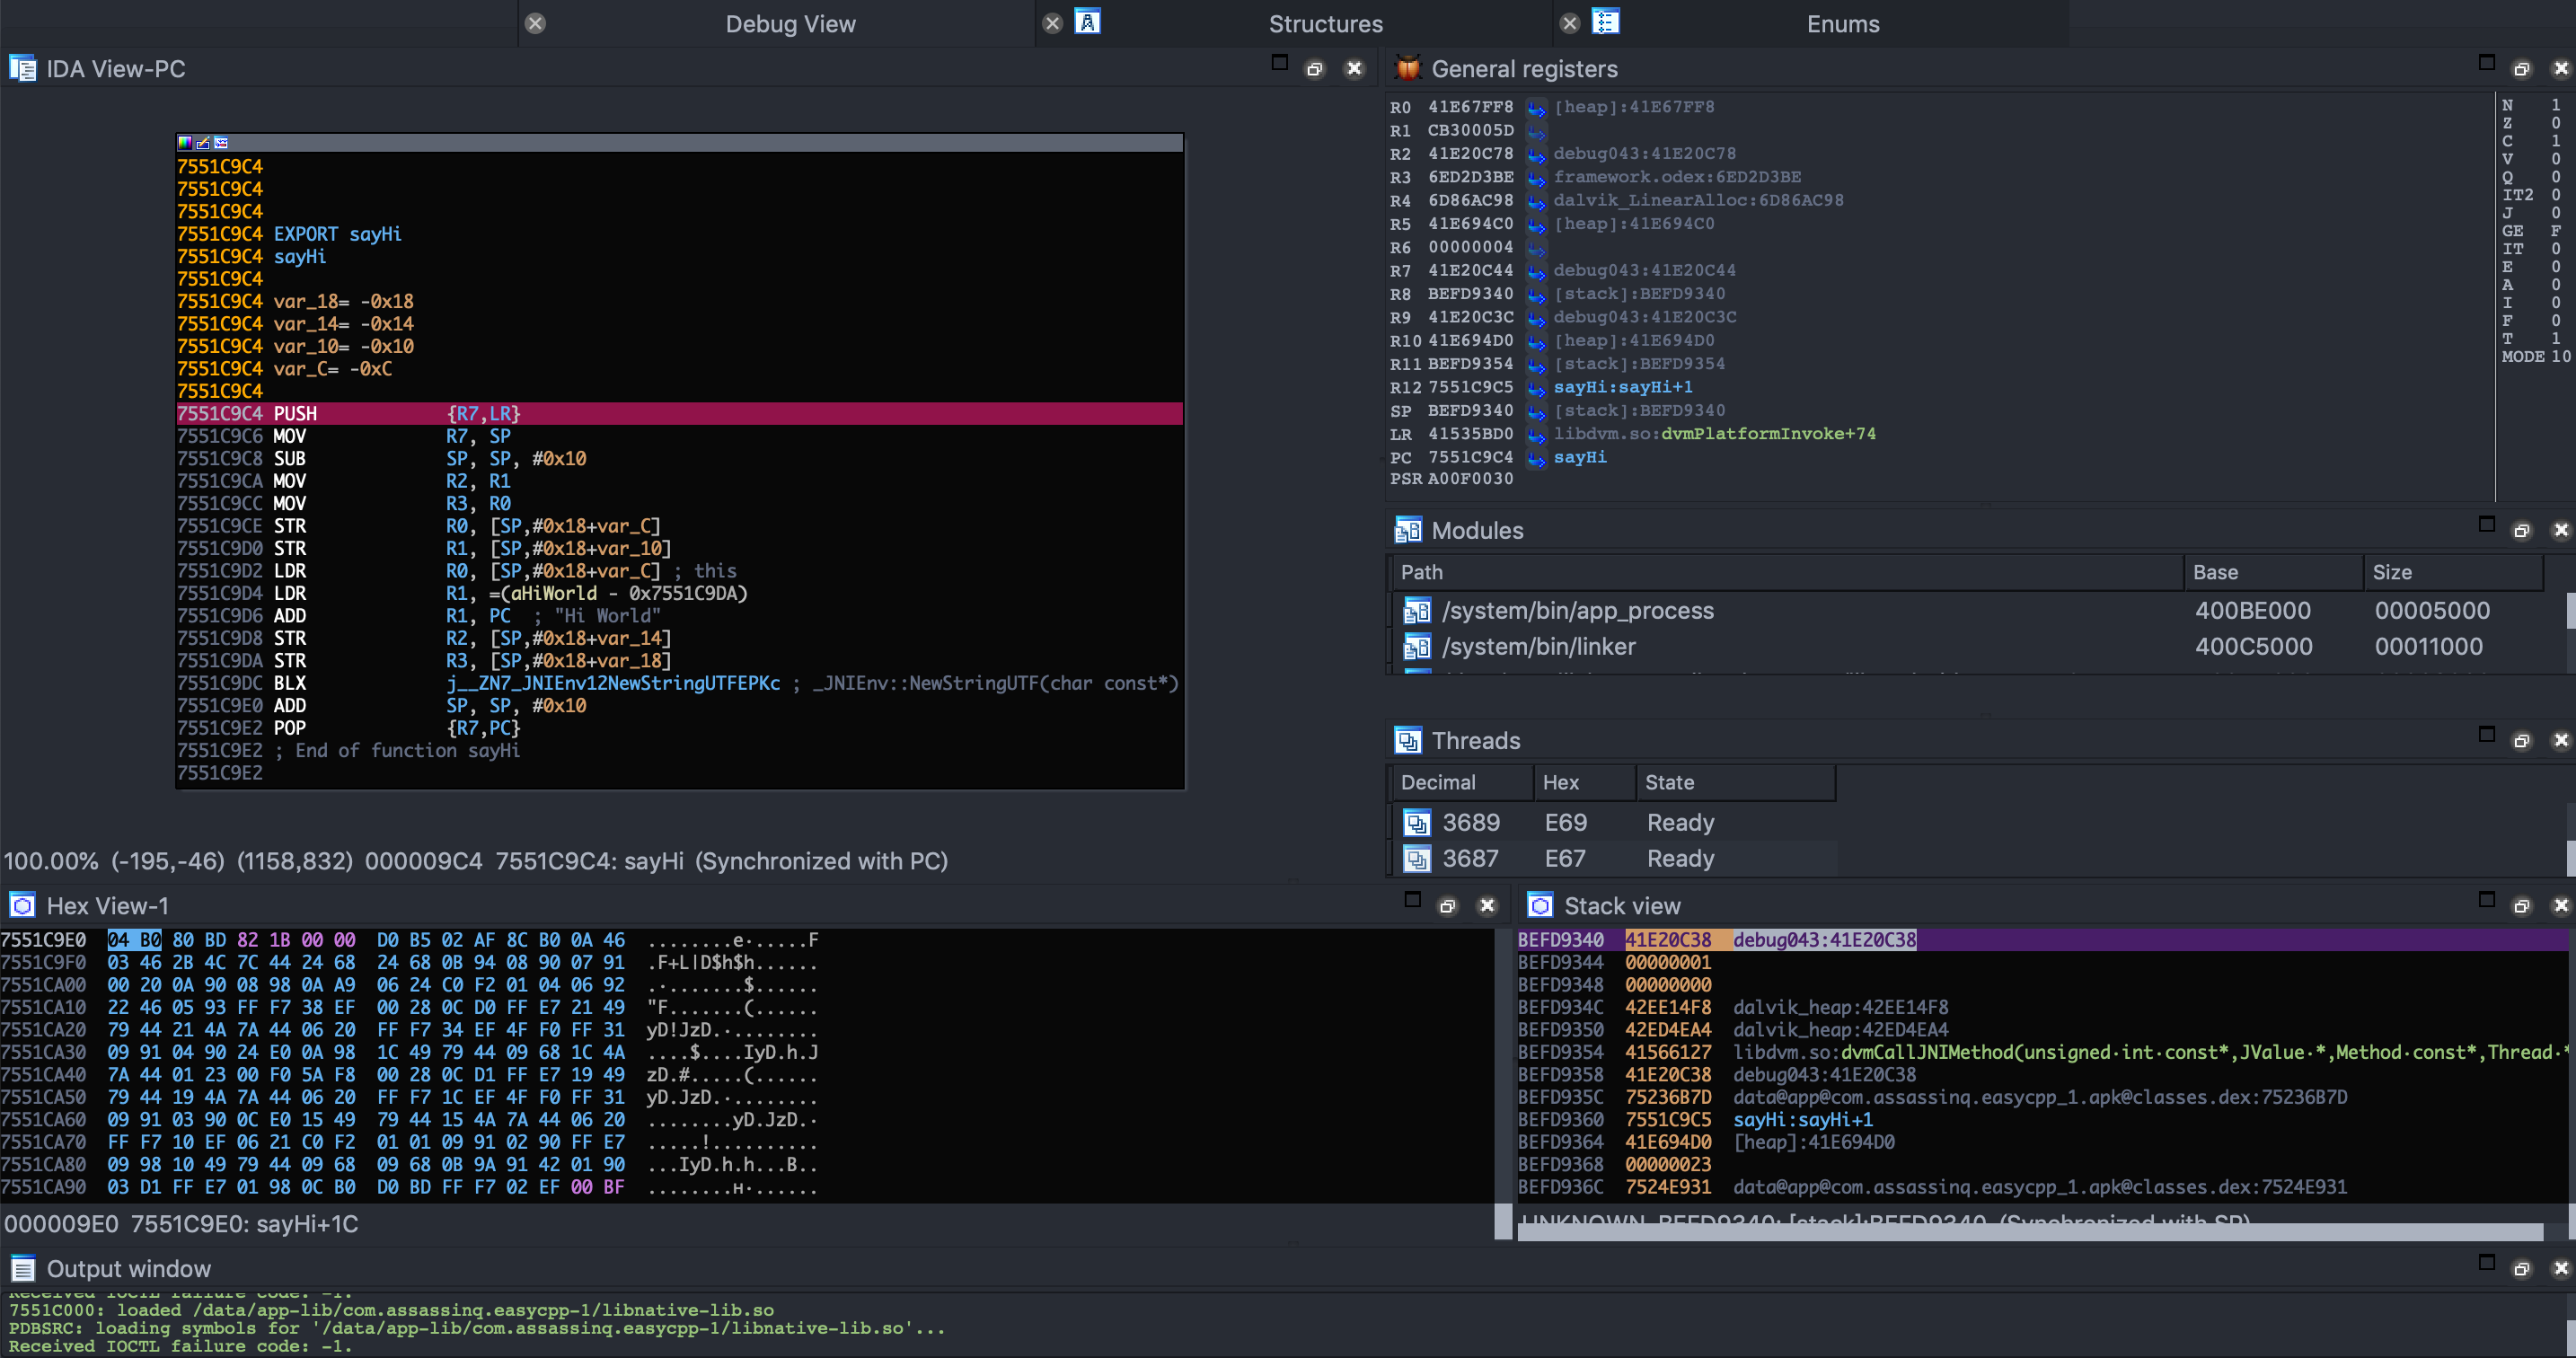This screenshot has height=1358, width=2576.
Task: Click the Stack view panel icon
Action: [x=1540, y=905]
